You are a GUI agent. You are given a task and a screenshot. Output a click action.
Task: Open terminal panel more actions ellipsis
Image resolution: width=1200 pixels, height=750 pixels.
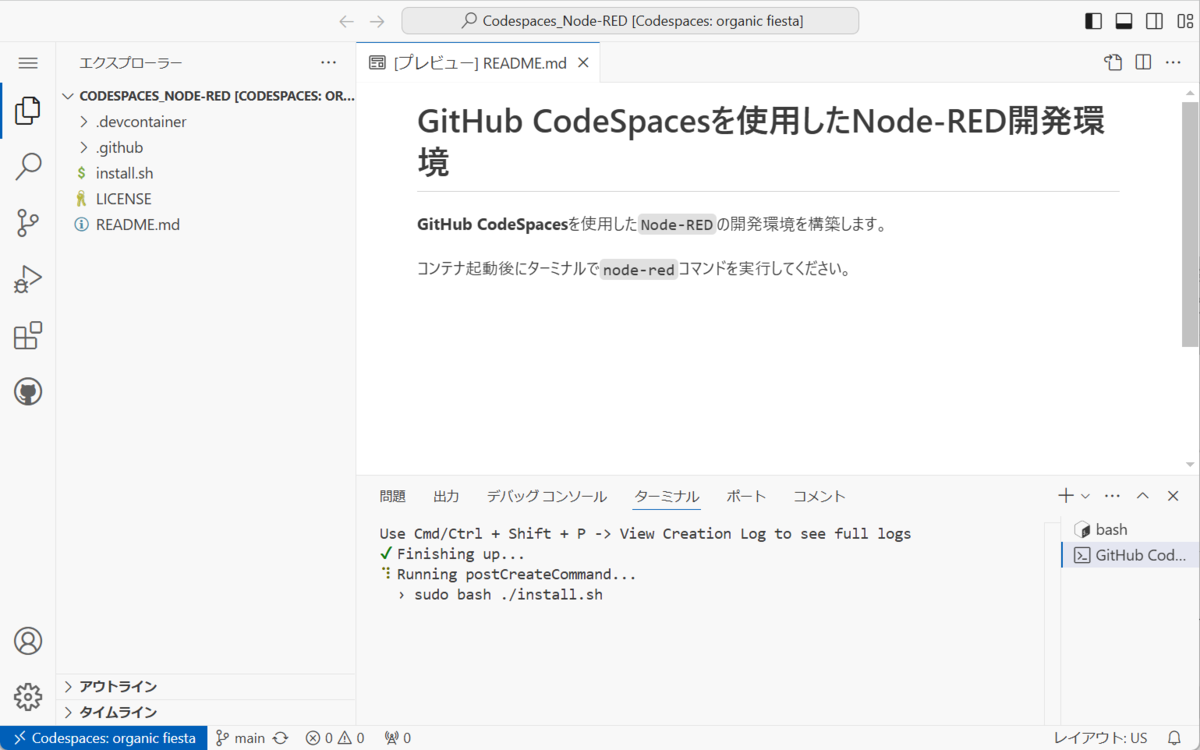click(1112, 496)
